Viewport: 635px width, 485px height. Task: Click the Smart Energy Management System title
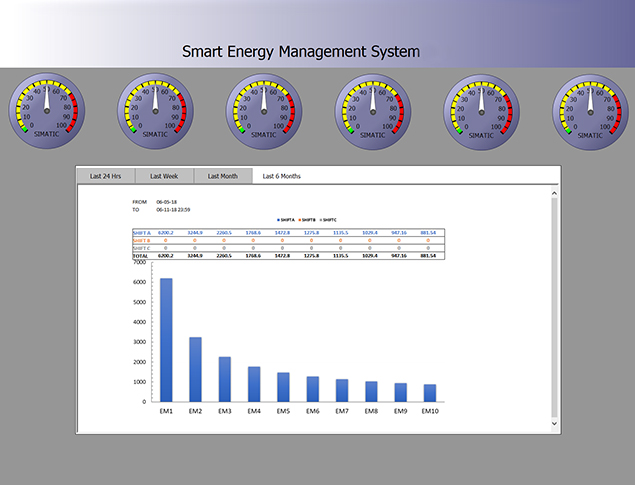301,52
